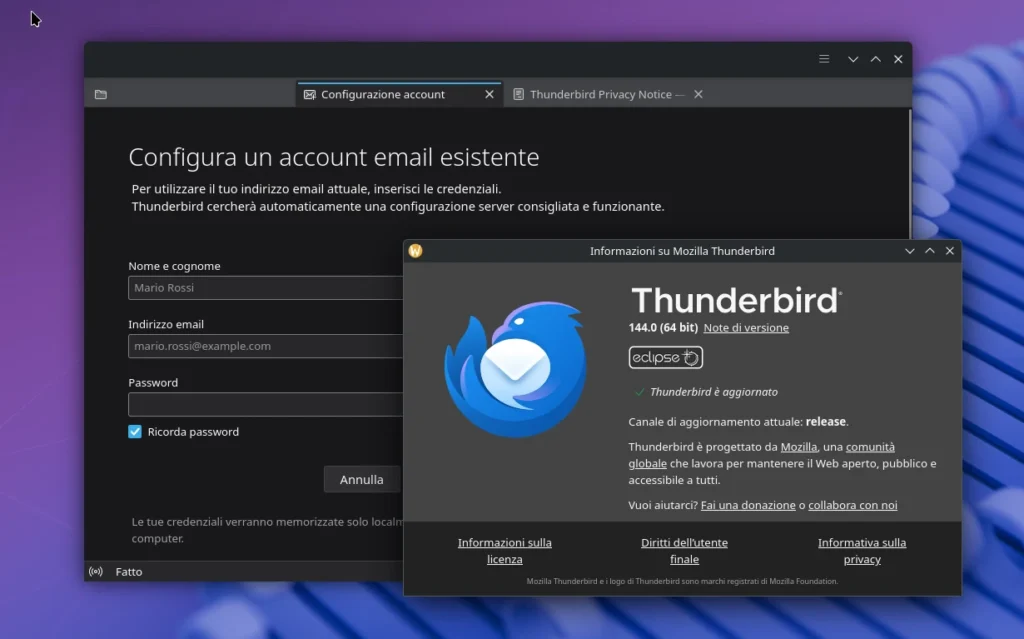Click the page icon on the Privacy Notice tab

[x=518, y=93]
